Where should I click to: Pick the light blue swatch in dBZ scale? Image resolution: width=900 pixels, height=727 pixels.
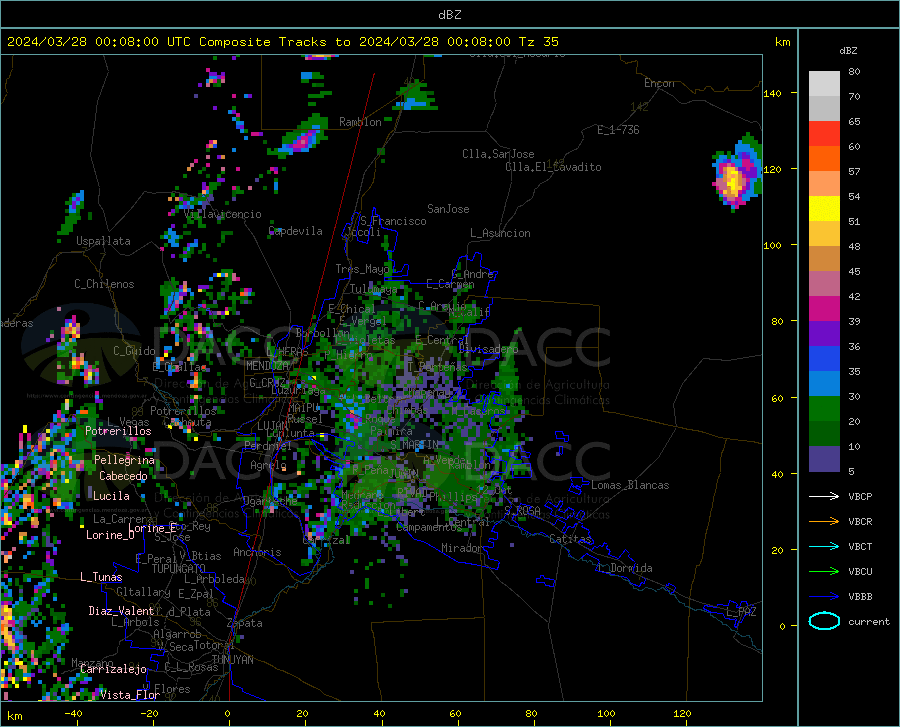click(x=824, y=384)
